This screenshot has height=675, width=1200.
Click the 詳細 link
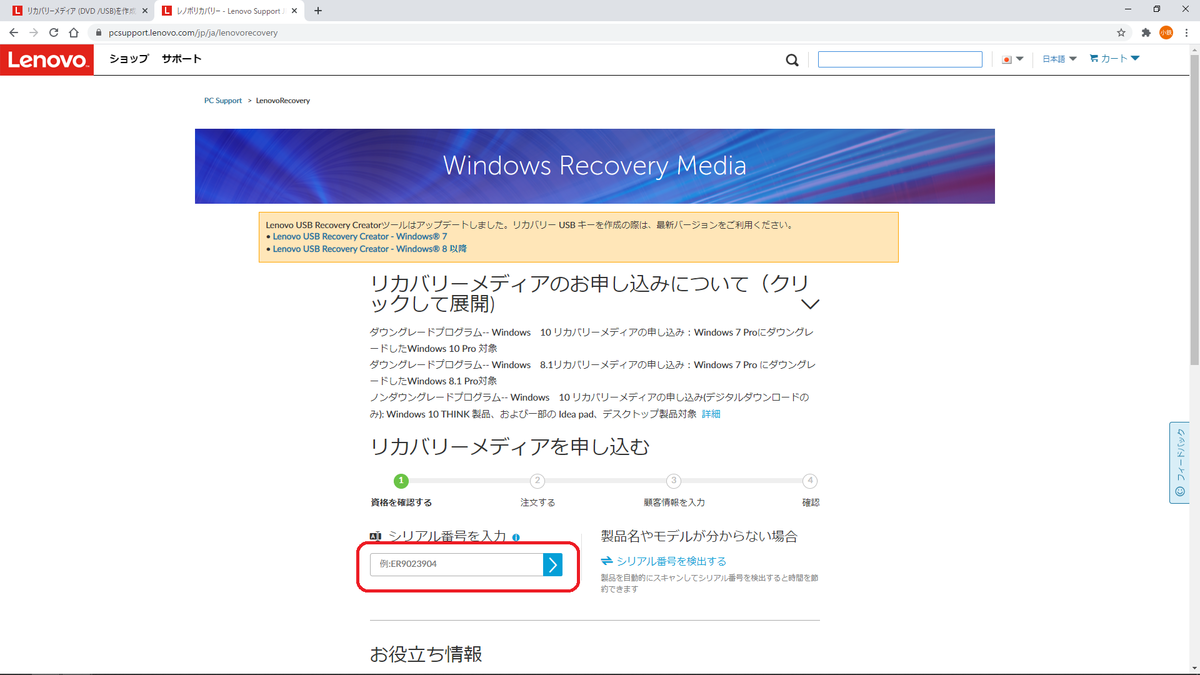click(711, 414)
